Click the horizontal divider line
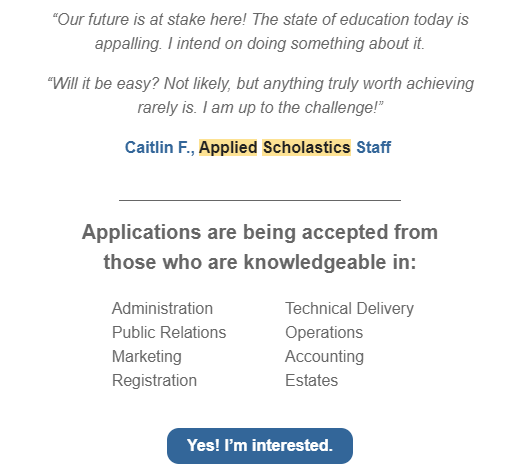Viewport: 519px width, 475px height. click(x=260, y=200)
